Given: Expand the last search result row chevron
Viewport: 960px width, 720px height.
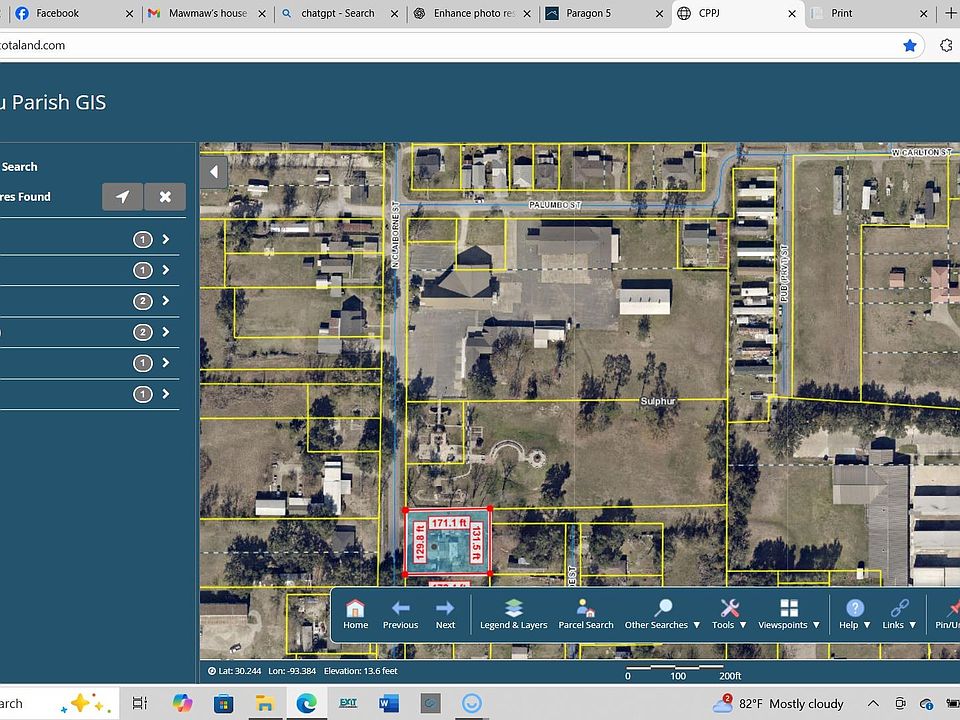Looking at the screenshot, I should point(165,394).
